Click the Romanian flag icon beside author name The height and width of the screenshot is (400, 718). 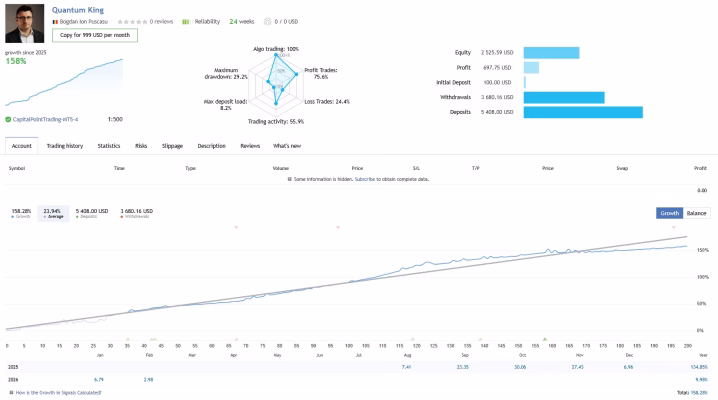54,21
